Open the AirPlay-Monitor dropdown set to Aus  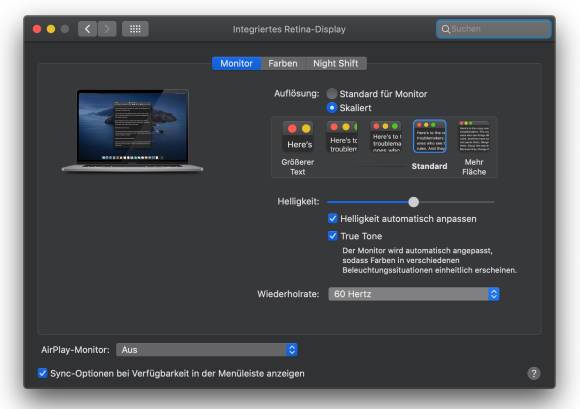[207, 349]
